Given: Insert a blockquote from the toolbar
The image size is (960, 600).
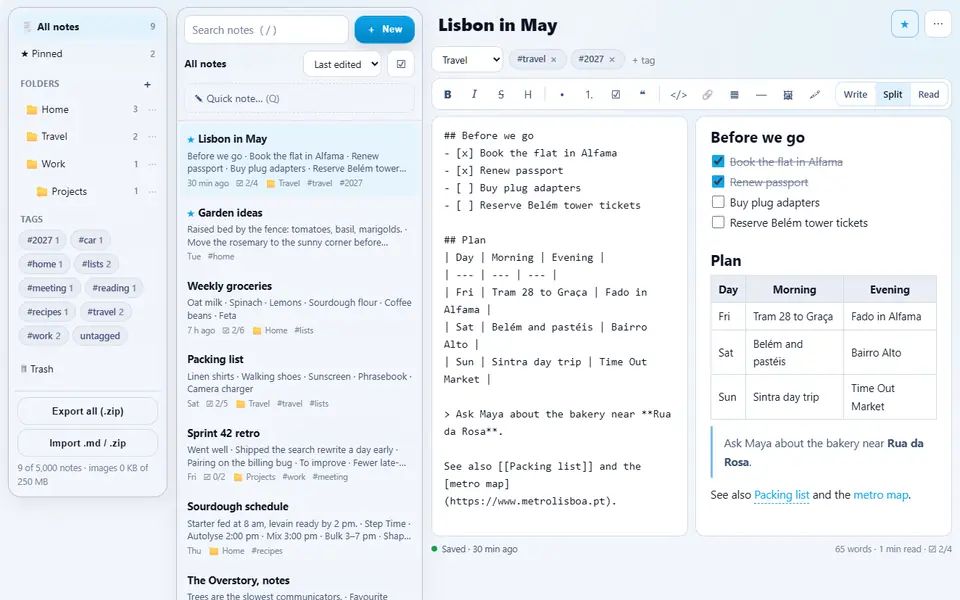Looking at the screenshot, I should (642, 94).
